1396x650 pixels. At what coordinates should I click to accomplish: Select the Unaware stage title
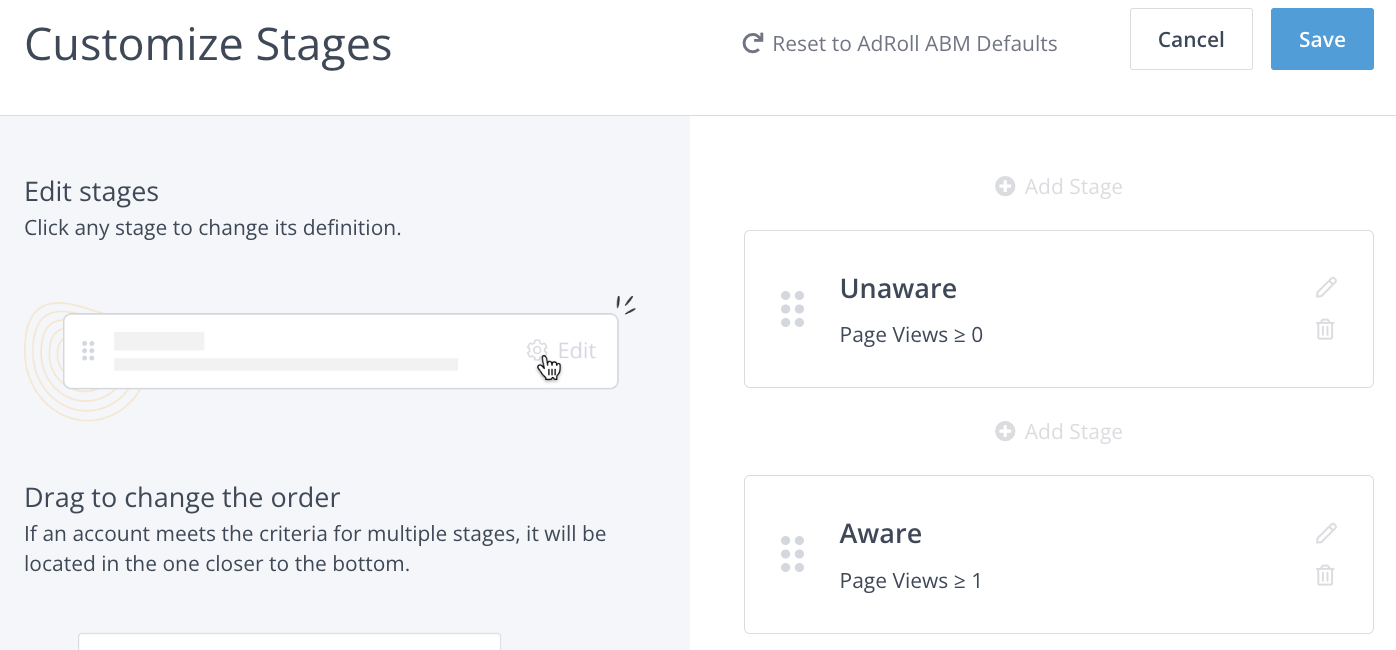point(898,288)
